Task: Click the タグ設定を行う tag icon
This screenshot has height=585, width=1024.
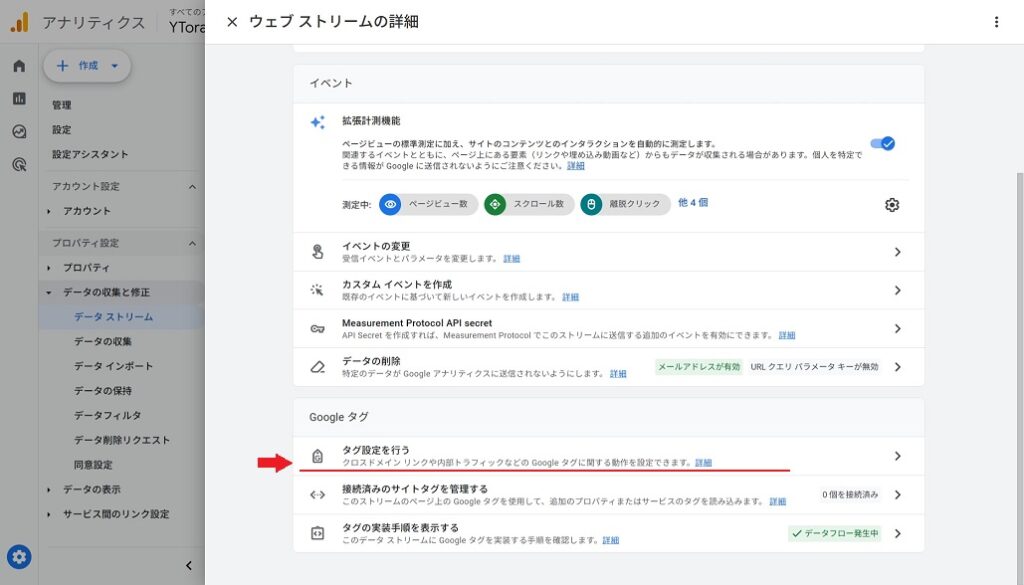Action: point(317,456)
